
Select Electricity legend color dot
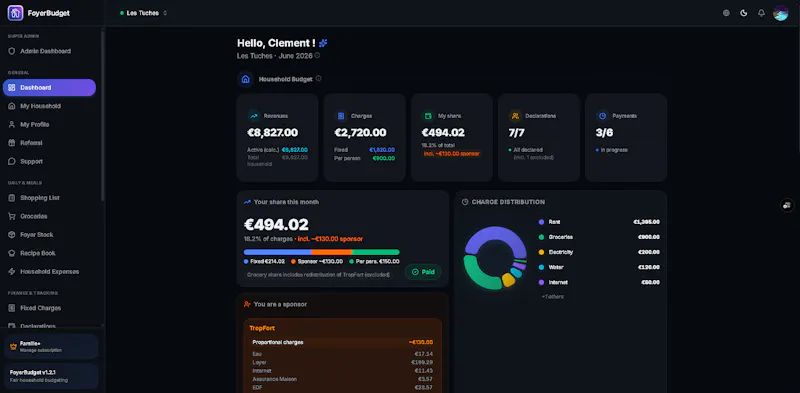541,252
